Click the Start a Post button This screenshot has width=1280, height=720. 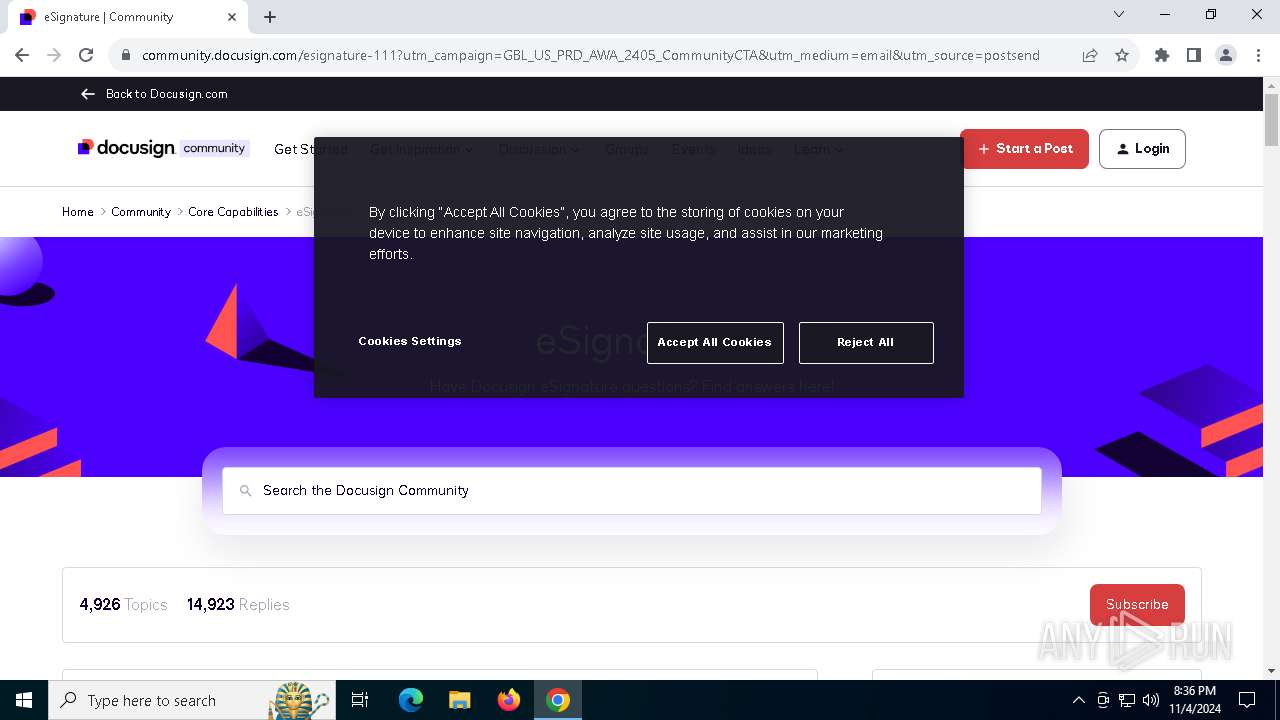1024,149
